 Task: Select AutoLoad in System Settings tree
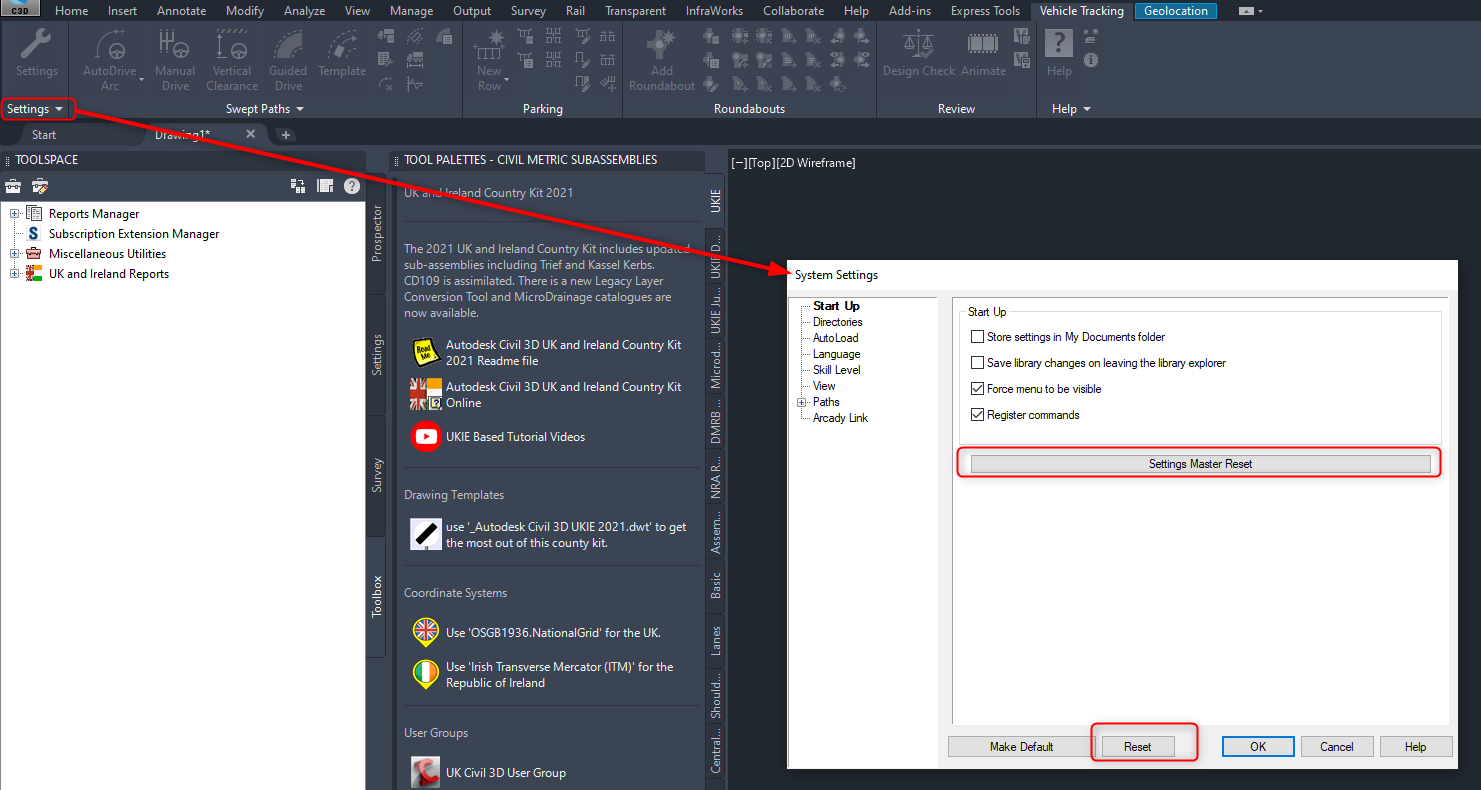pyautogui.click(x=835, y=338)
